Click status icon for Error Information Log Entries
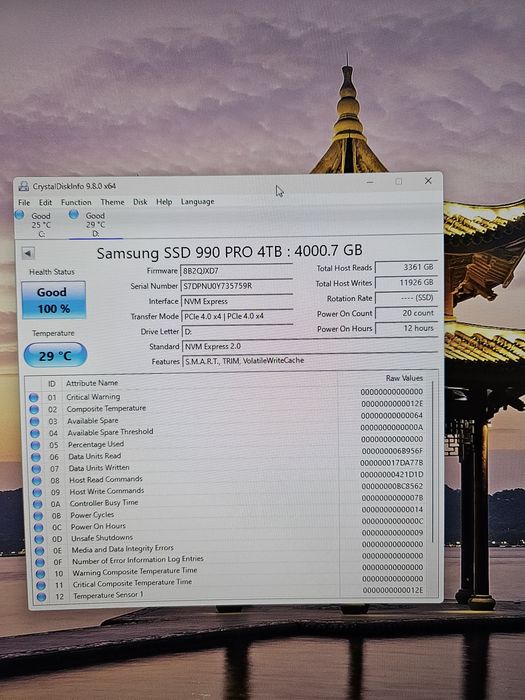Viewport: 525px width, 700px height. coord(40,562)
